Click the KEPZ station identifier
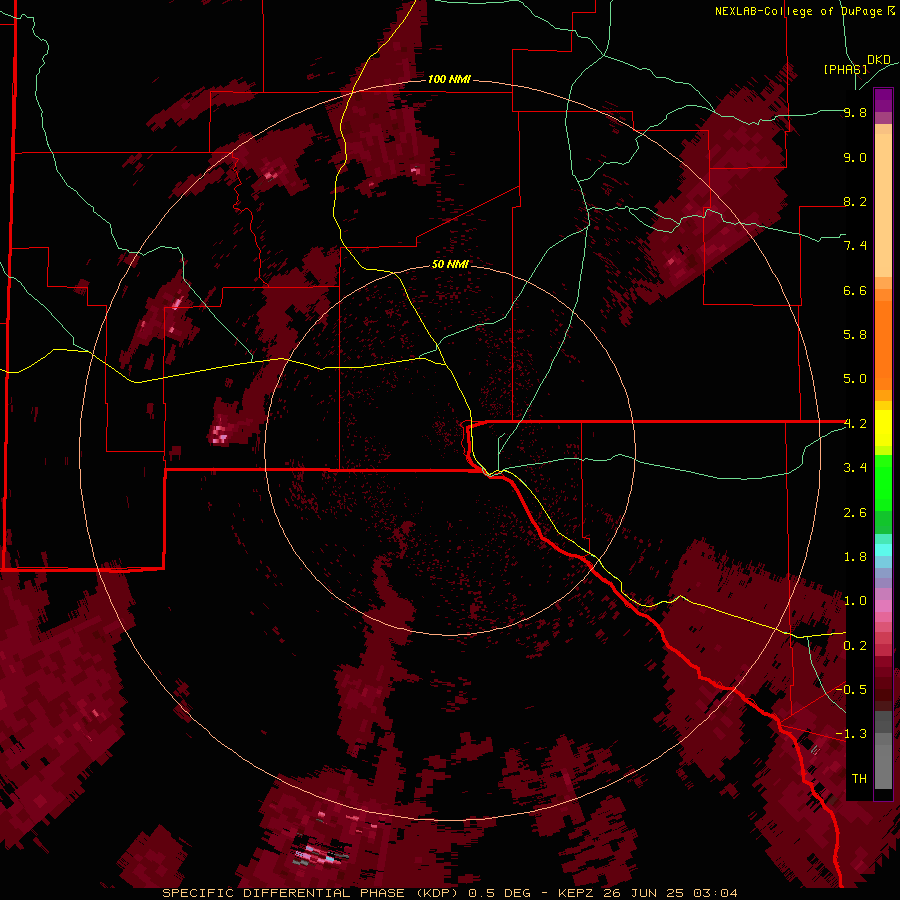This screenshot has height=900, width=900. [577, 893]
